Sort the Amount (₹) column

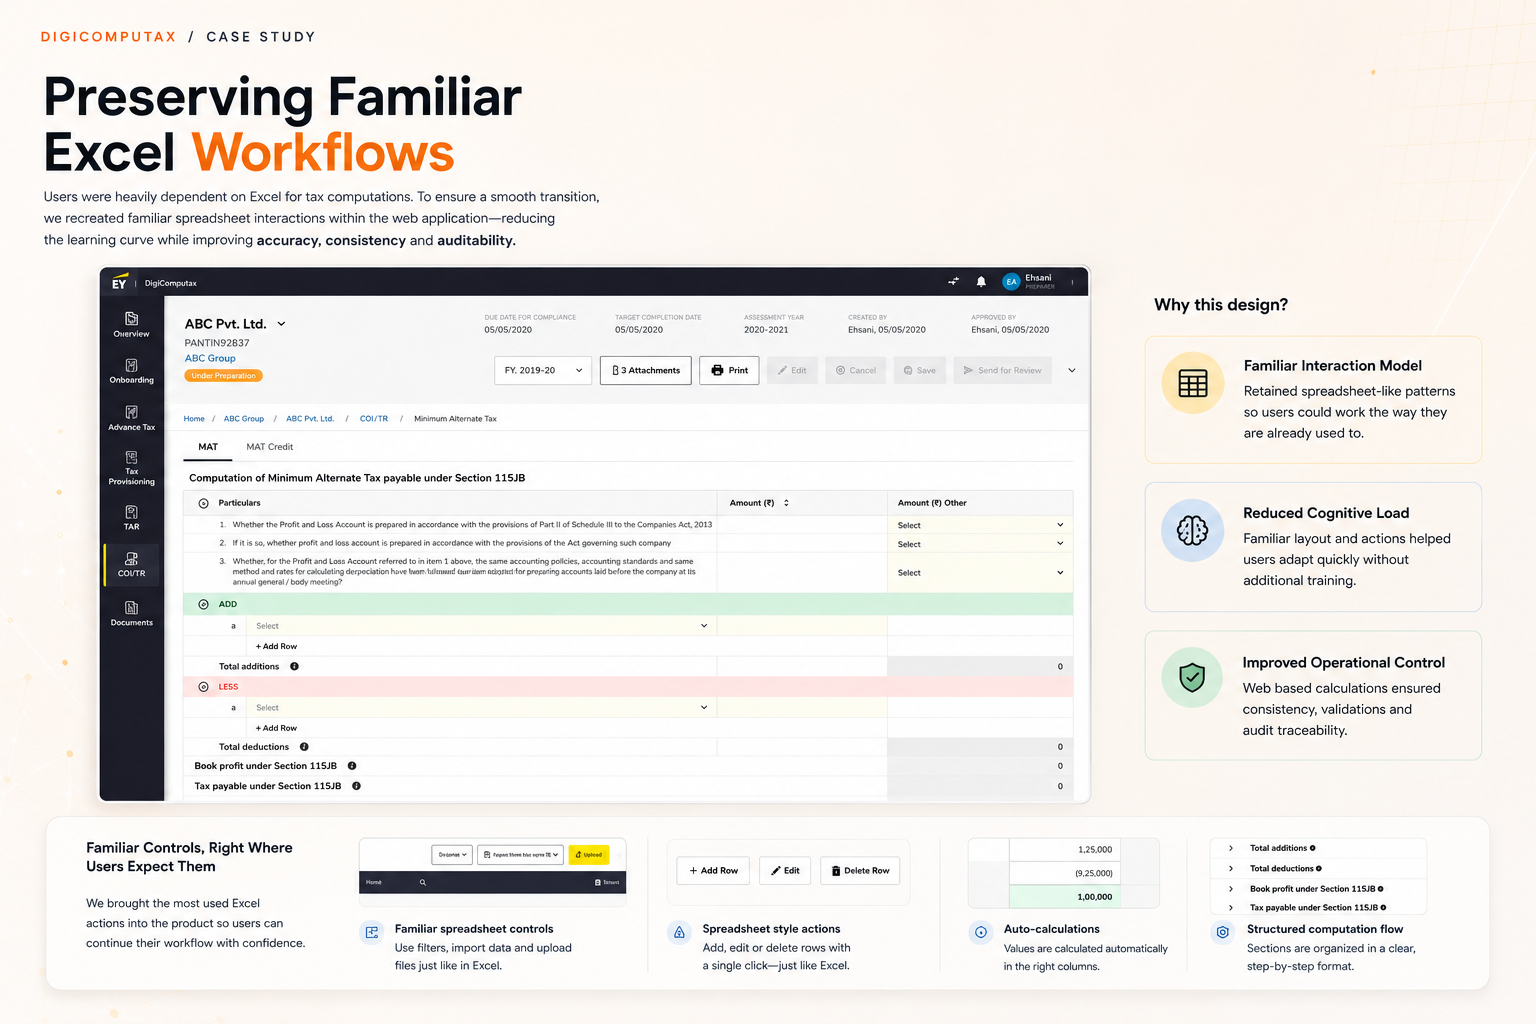coord(786,503)
